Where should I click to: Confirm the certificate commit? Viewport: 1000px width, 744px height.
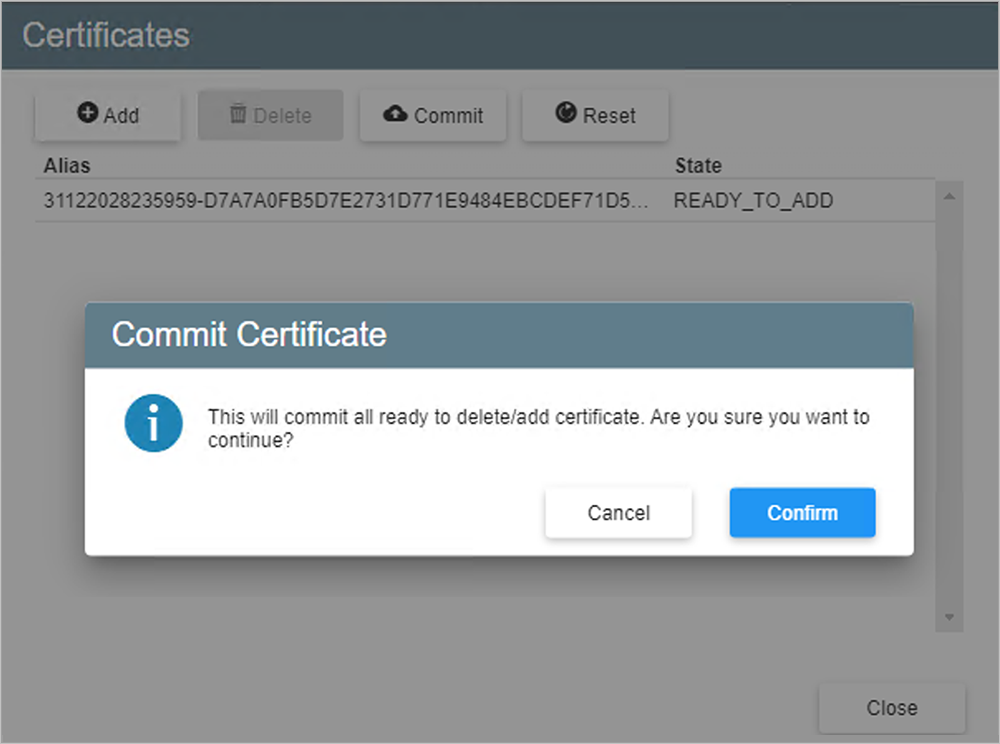point(802,513)
